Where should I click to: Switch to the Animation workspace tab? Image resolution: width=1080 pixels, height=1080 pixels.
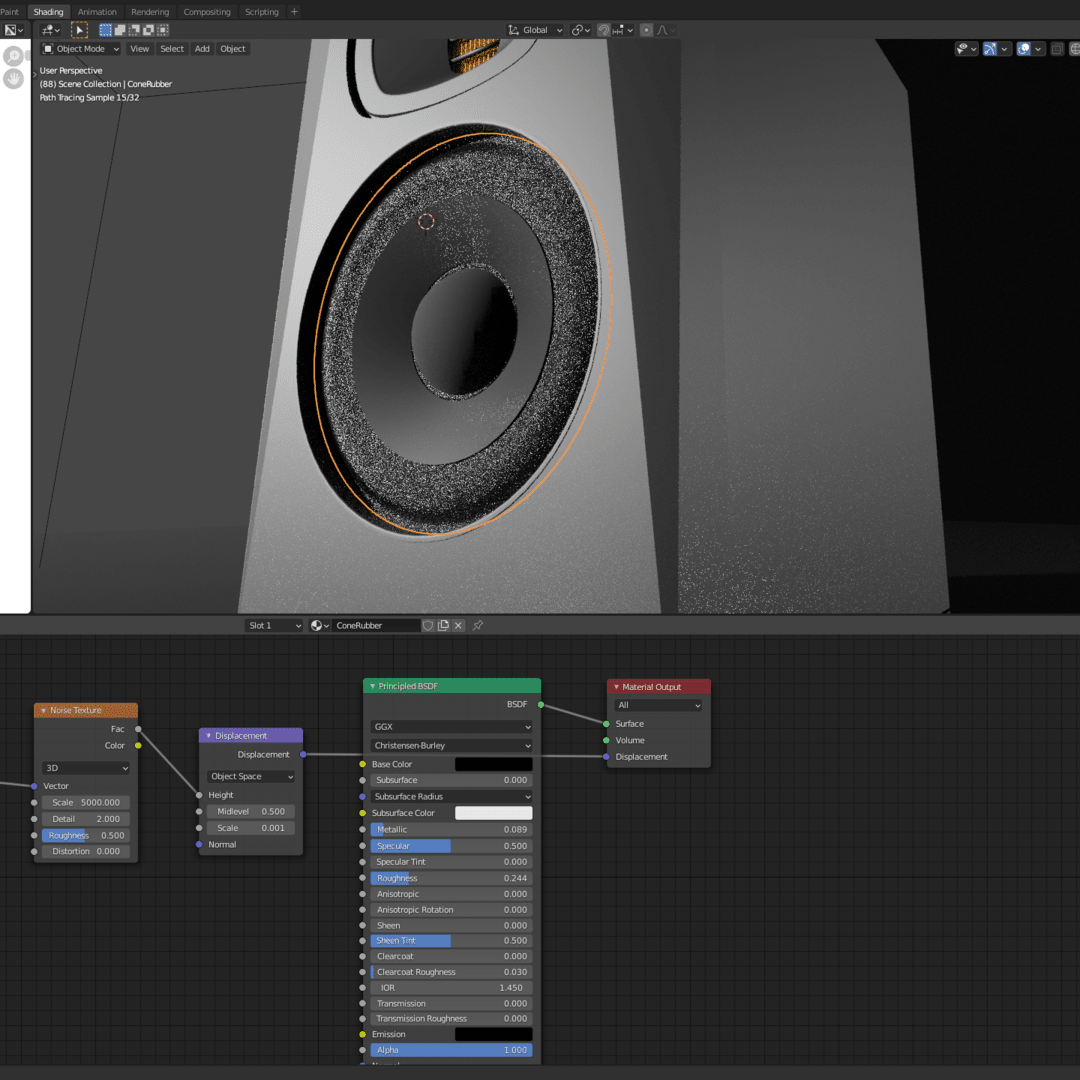tap(97, 12)
